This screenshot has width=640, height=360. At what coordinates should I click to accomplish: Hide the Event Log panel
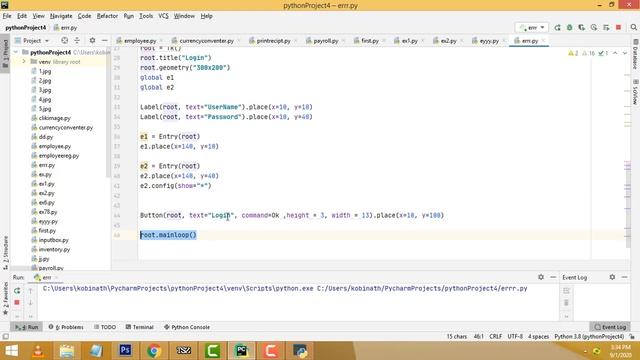pos(624,277)
